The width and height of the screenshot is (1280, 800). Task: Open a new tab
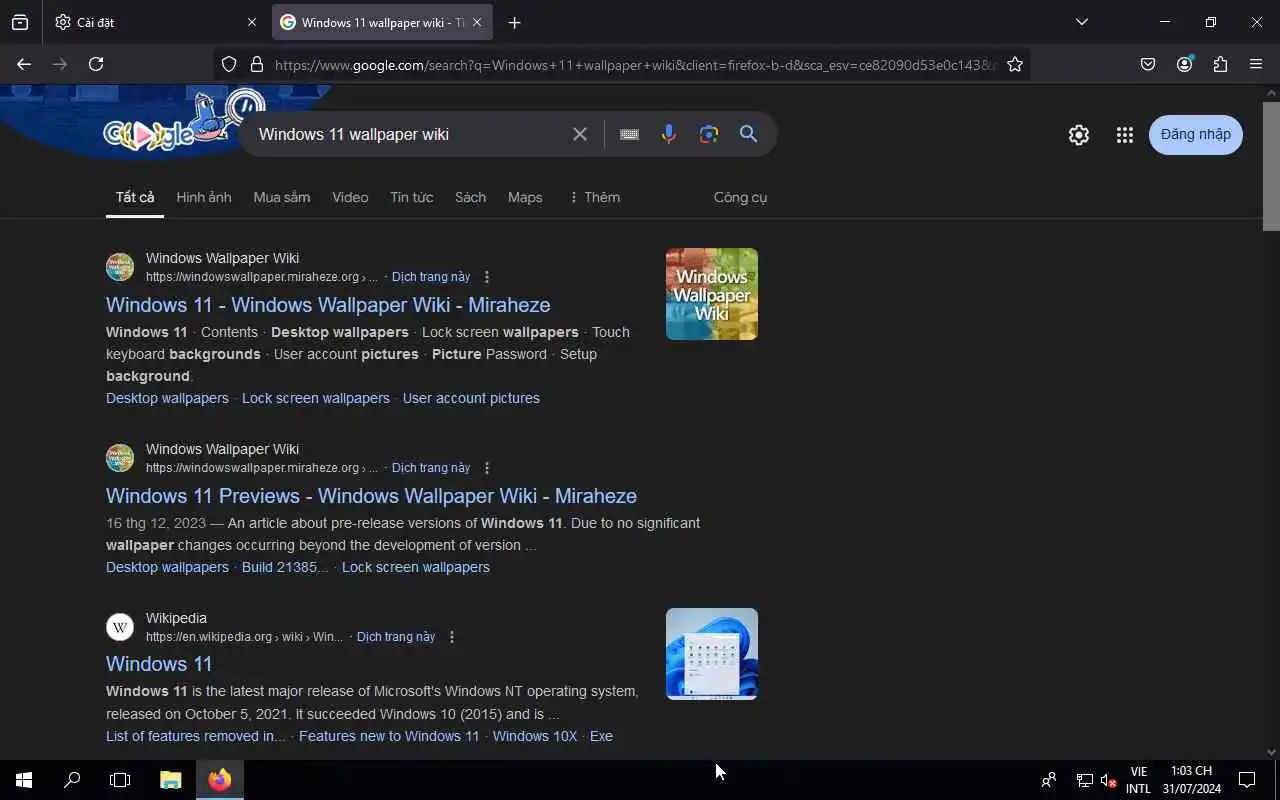[514, 22]
